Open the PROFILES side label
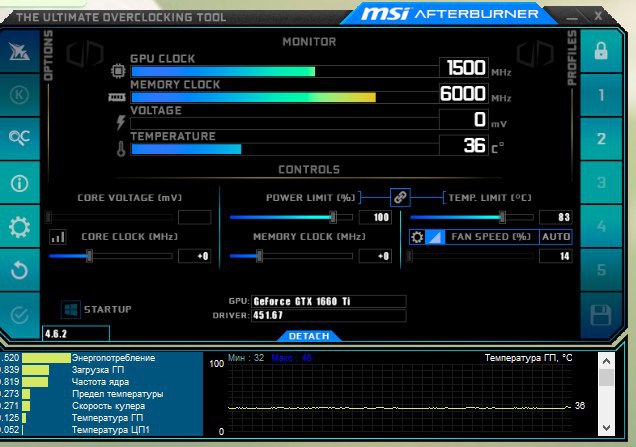The width and height of the screenshot is (636, 447). (572, 58)
